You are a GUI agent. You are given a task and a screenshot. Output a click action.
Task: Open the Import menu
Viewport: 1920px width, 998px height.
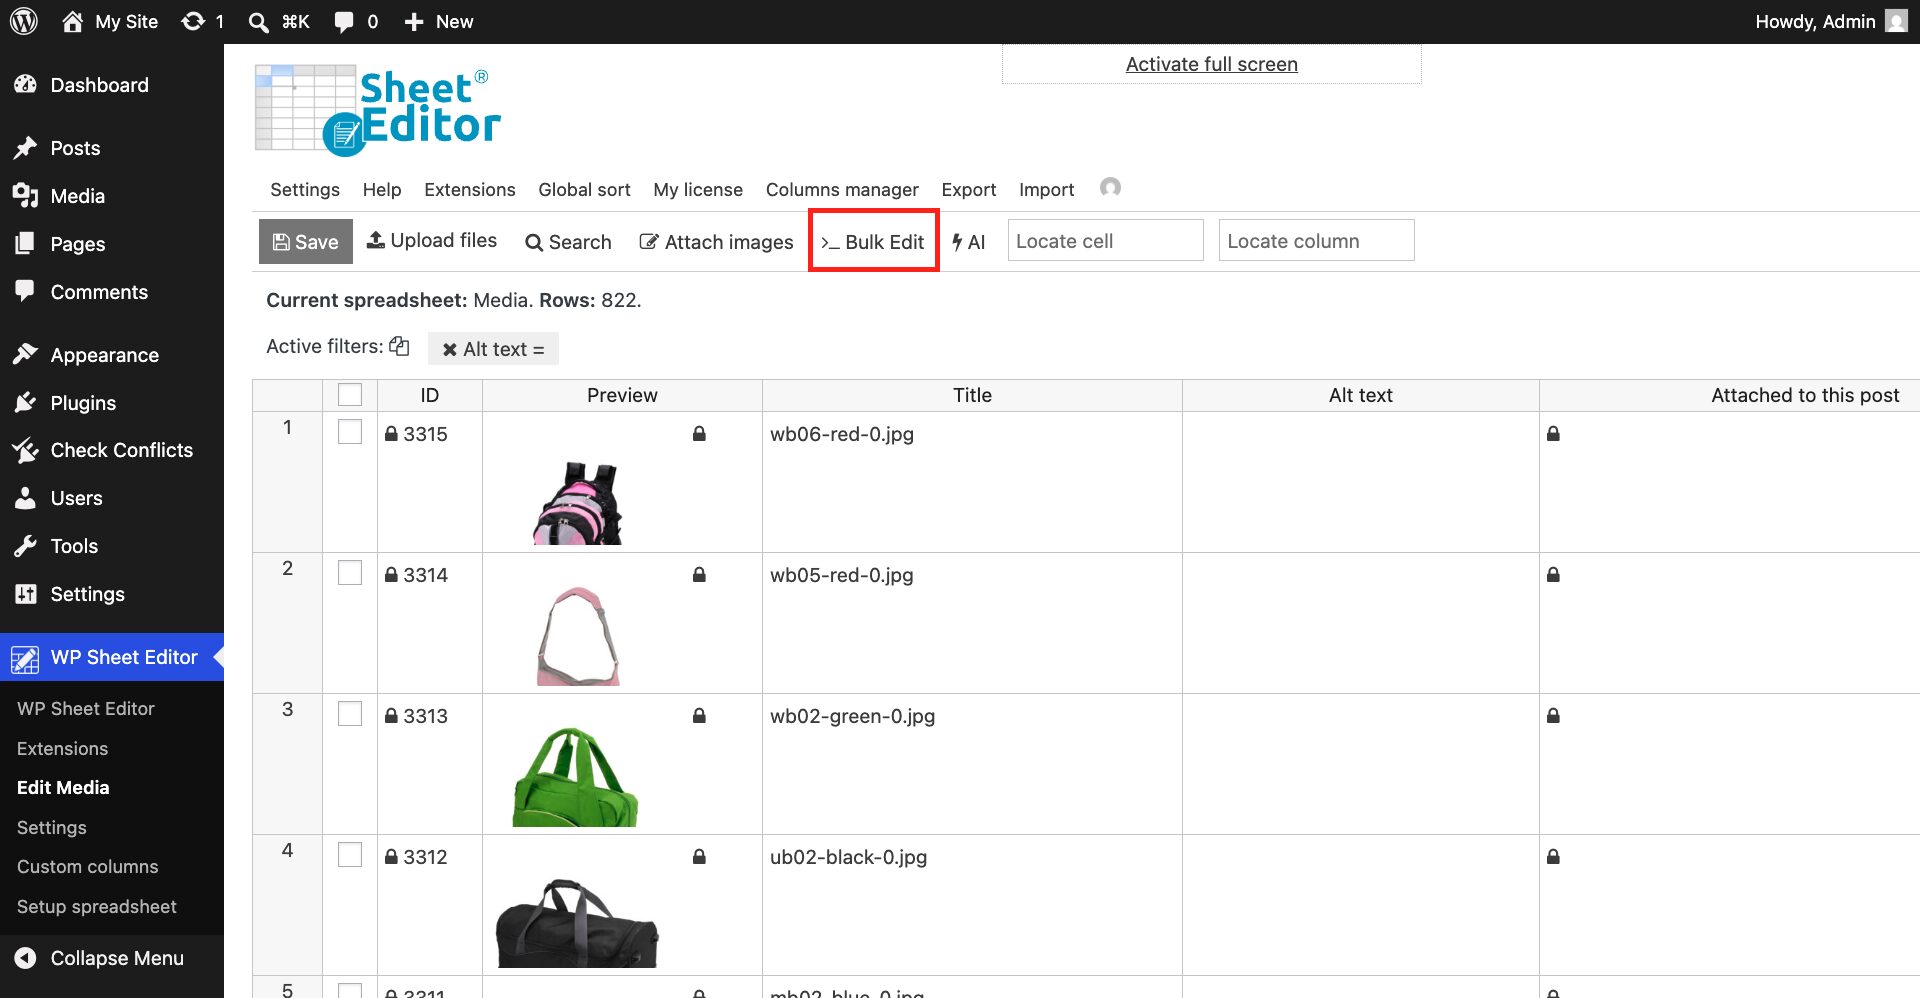click(x=1046, y=189)
